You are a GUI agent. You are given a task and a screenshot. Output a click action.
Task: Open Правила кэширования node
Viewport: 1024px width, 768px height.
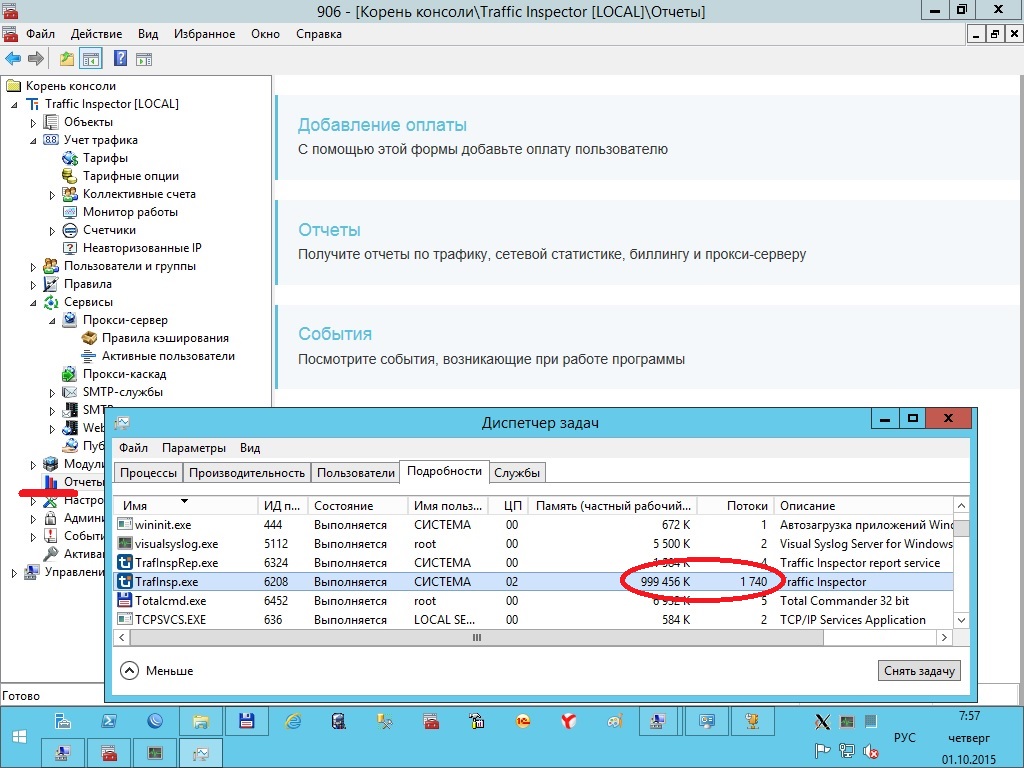coord(165,338)
